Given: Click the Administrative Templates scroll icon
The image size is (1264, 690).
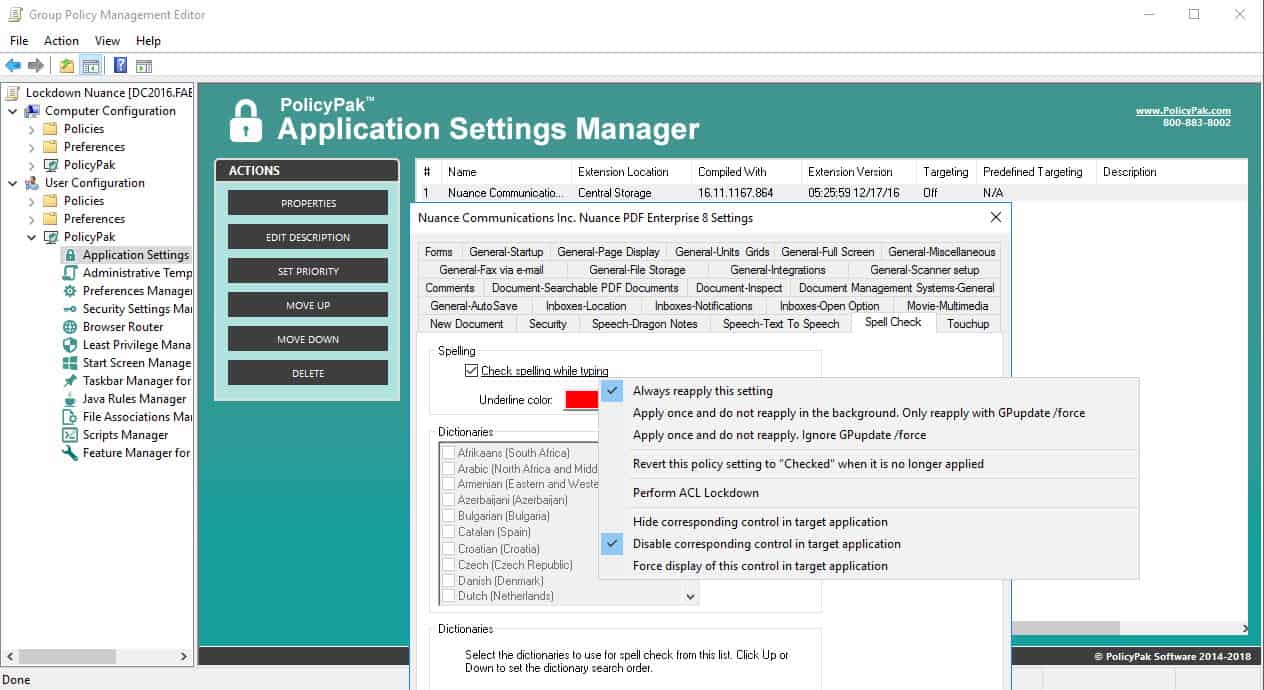Looking at the screenshot, I should pyautogui.click(x=70, y=273).
